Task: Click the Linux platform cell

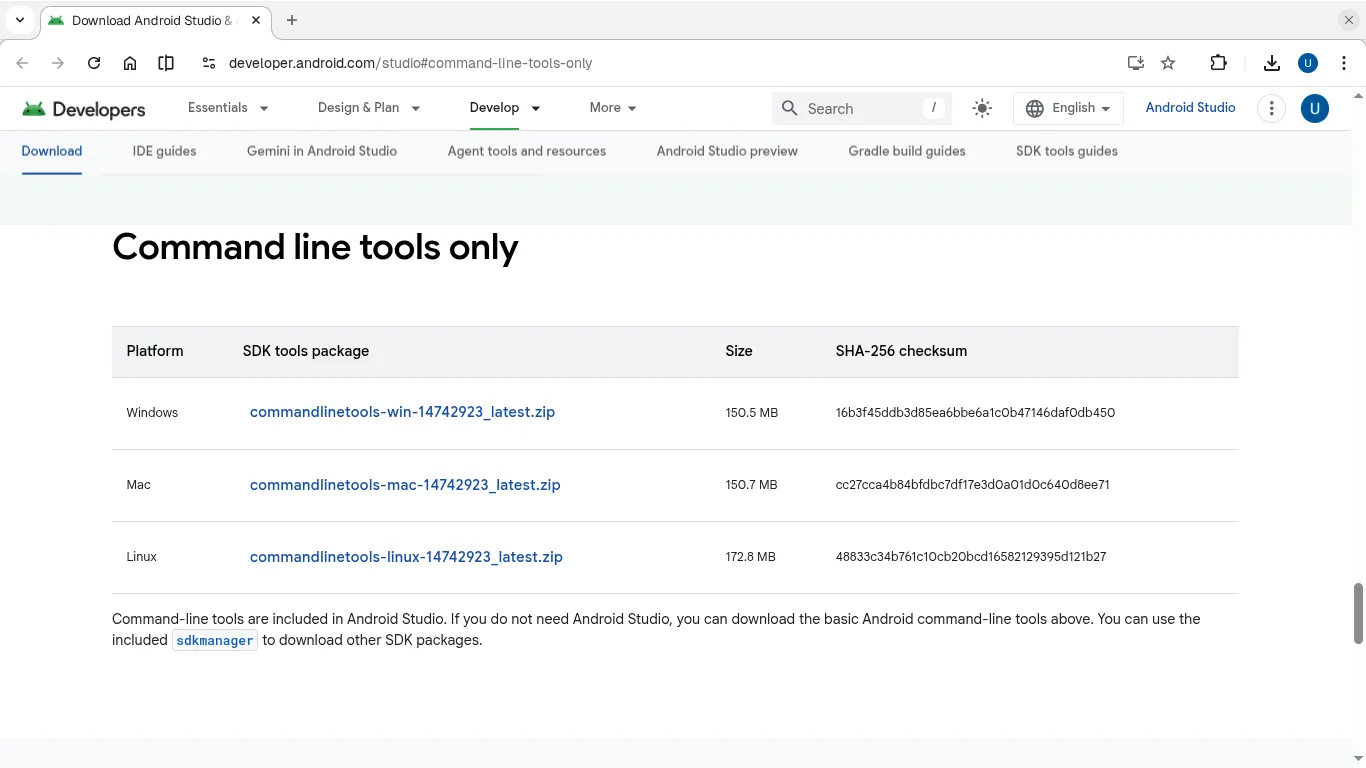Action: click(141, 557)
